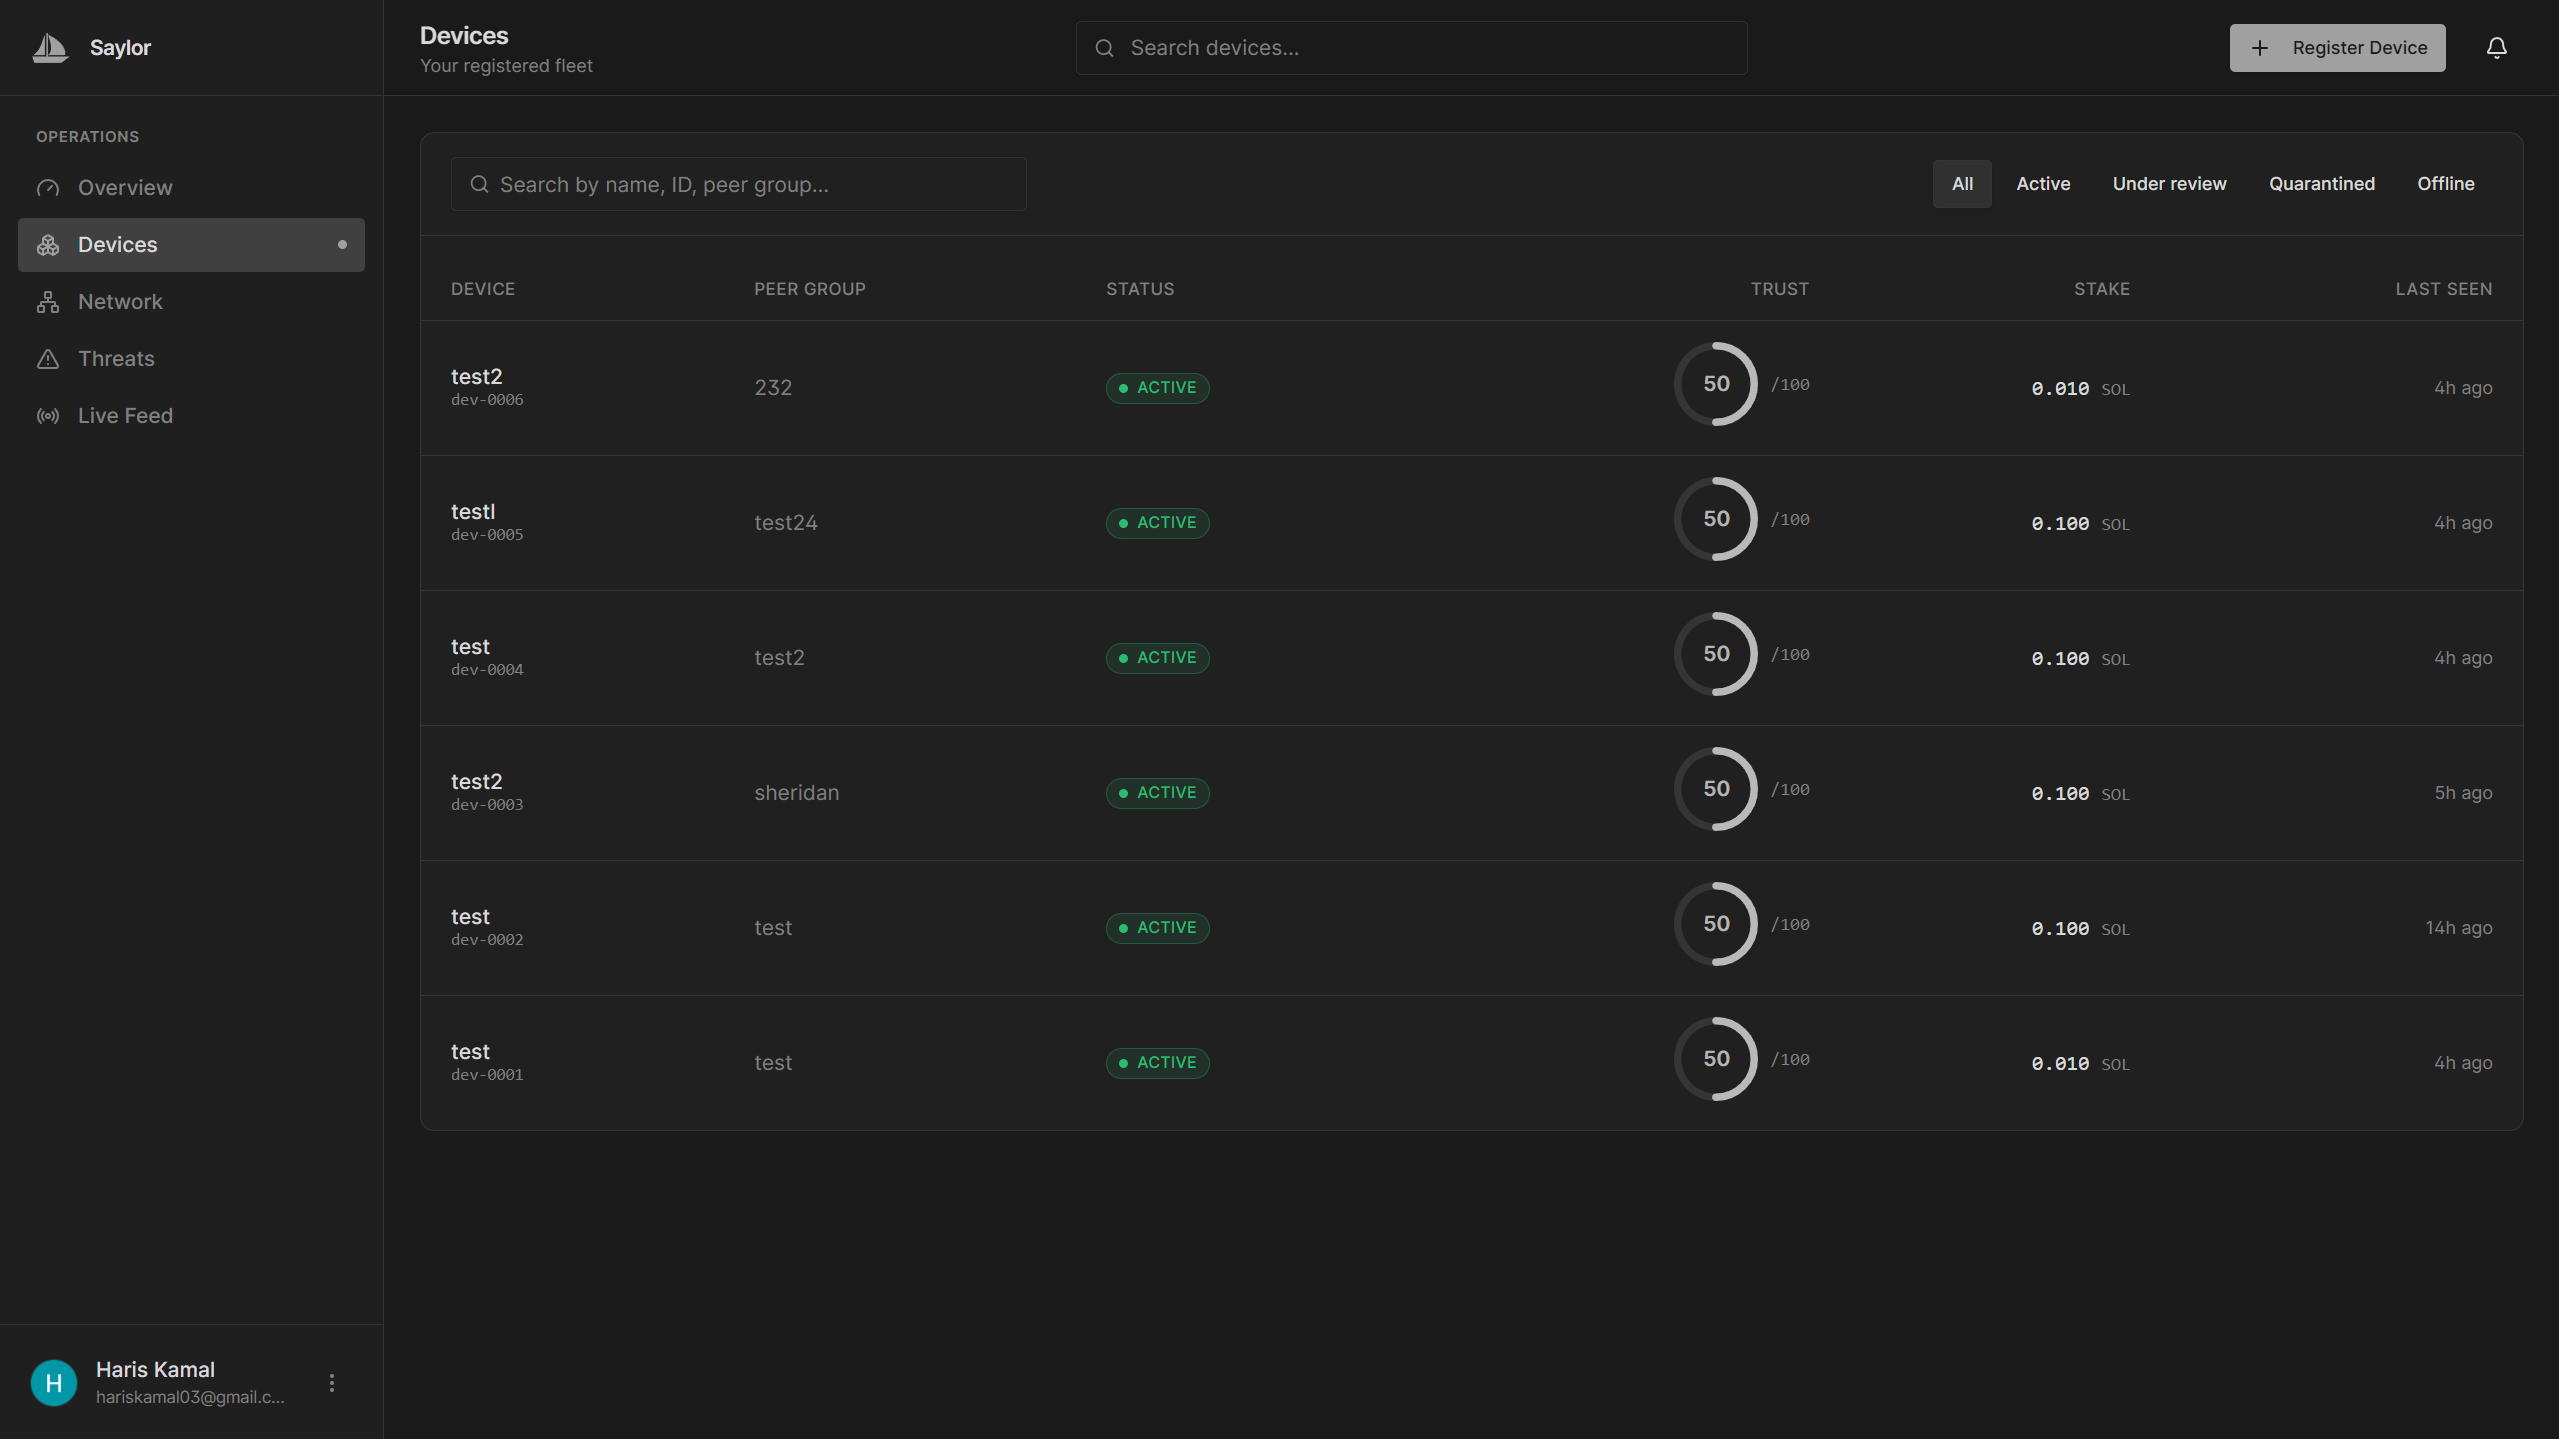2559x1439 pixels.
Task: Filter devices by Active status
Action: (x=2042, y=184)
